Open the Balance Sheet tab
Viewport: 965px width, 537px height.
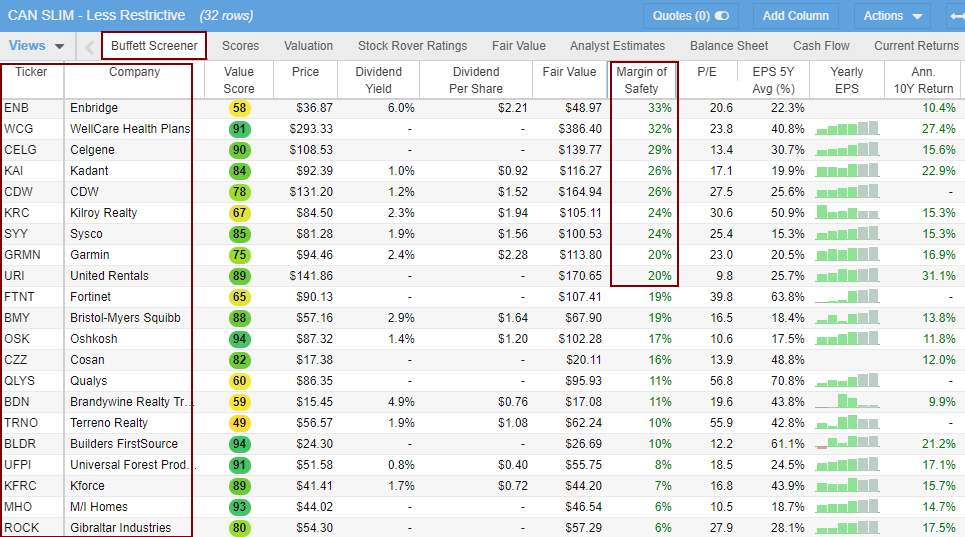tap(729, 46)
